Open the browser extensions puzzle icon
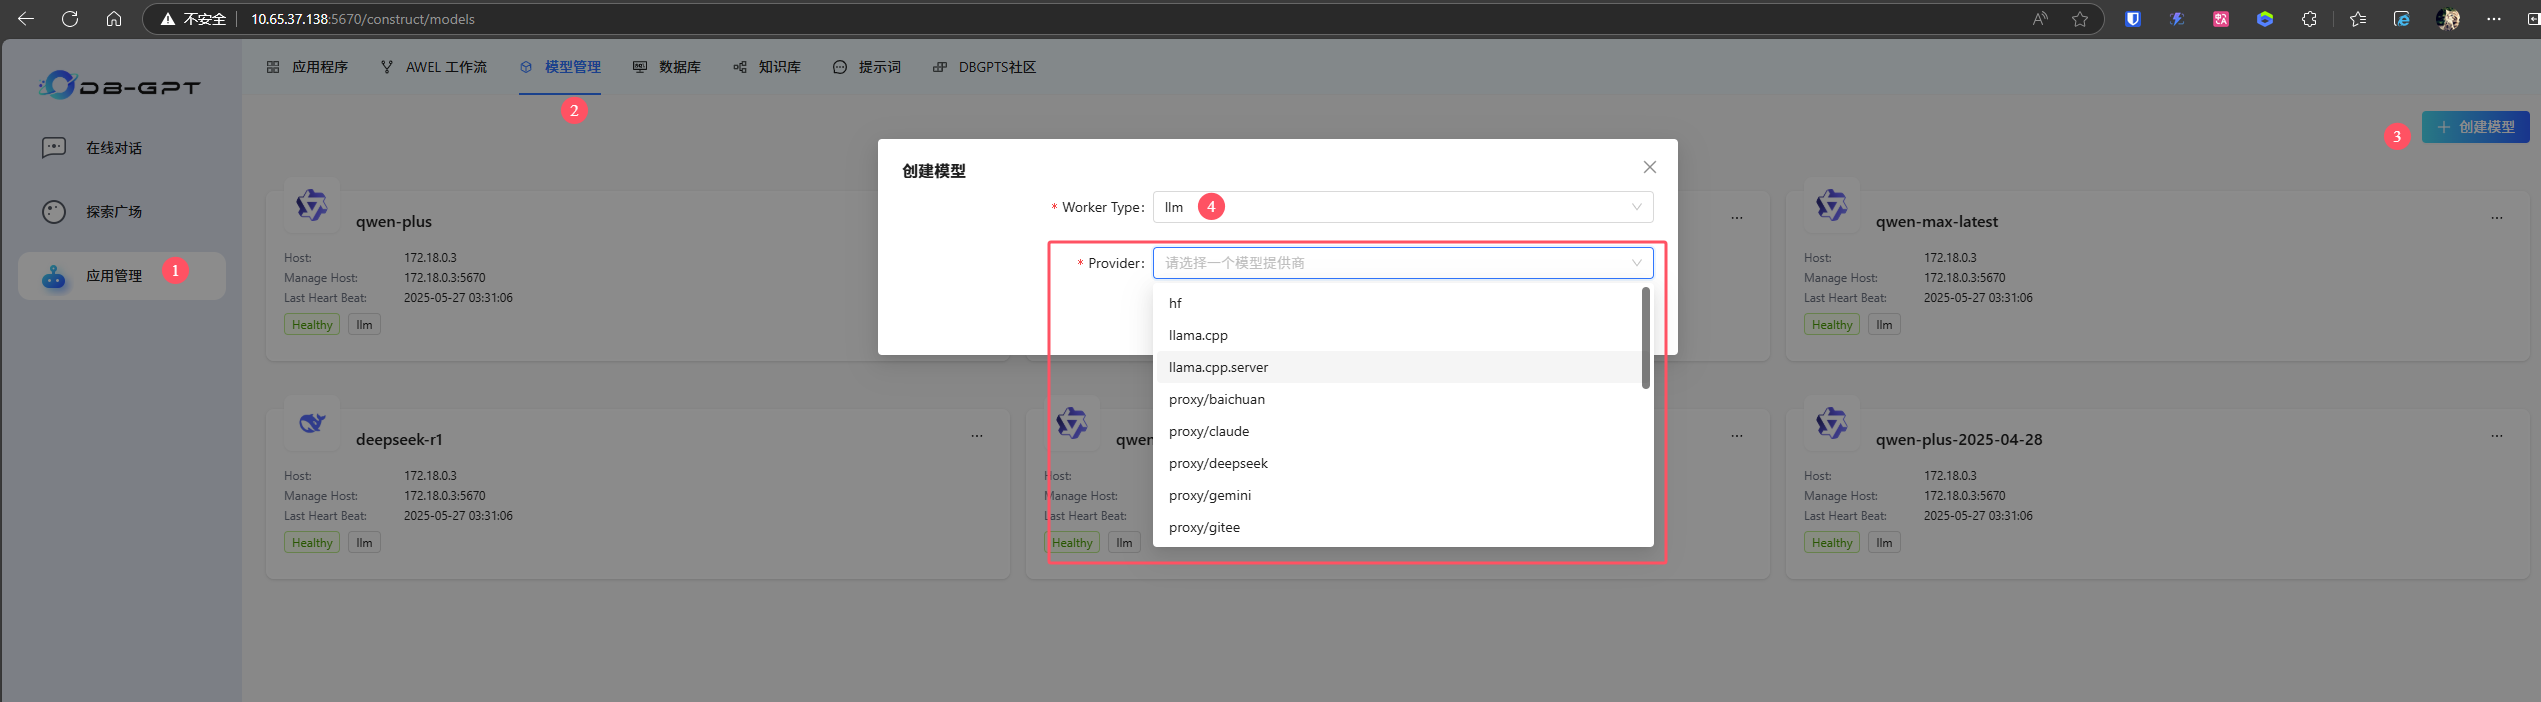Image resolution: width=2541 pixels, height=702 pixels. pyautogui.click(x=2309, y=19)
